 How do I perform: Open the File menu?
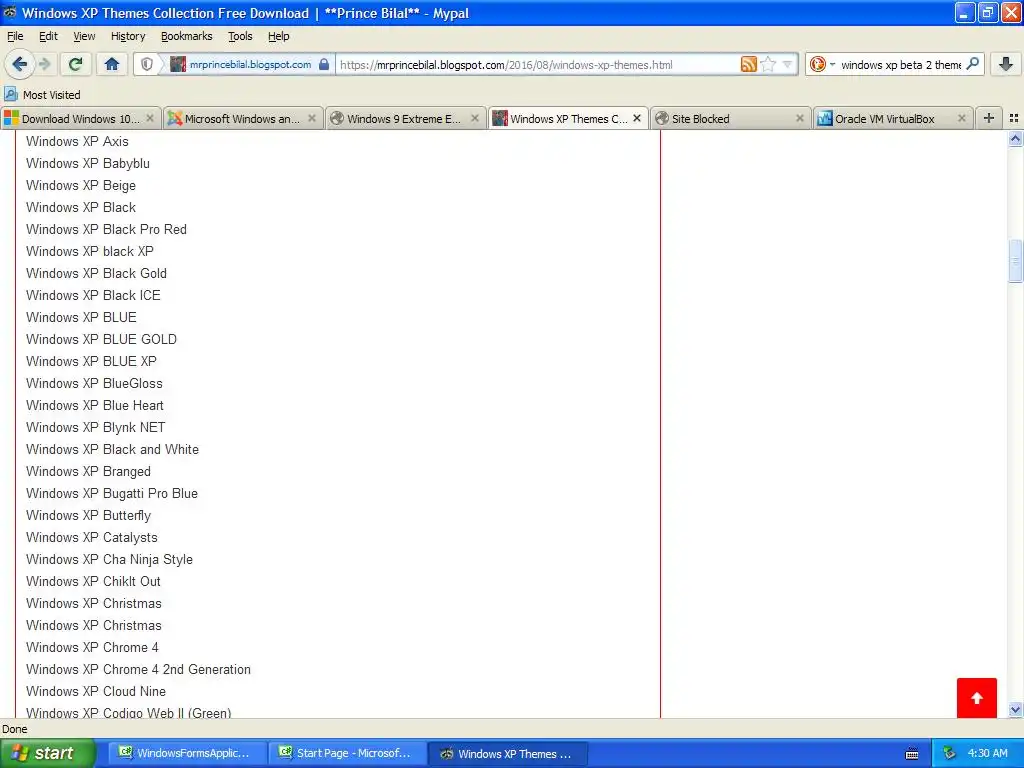coord(15,36)
